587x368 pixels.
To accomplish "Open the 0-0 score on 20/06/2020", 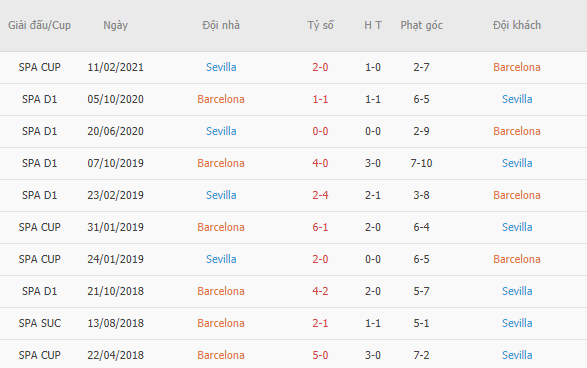I will pos(320,131).
